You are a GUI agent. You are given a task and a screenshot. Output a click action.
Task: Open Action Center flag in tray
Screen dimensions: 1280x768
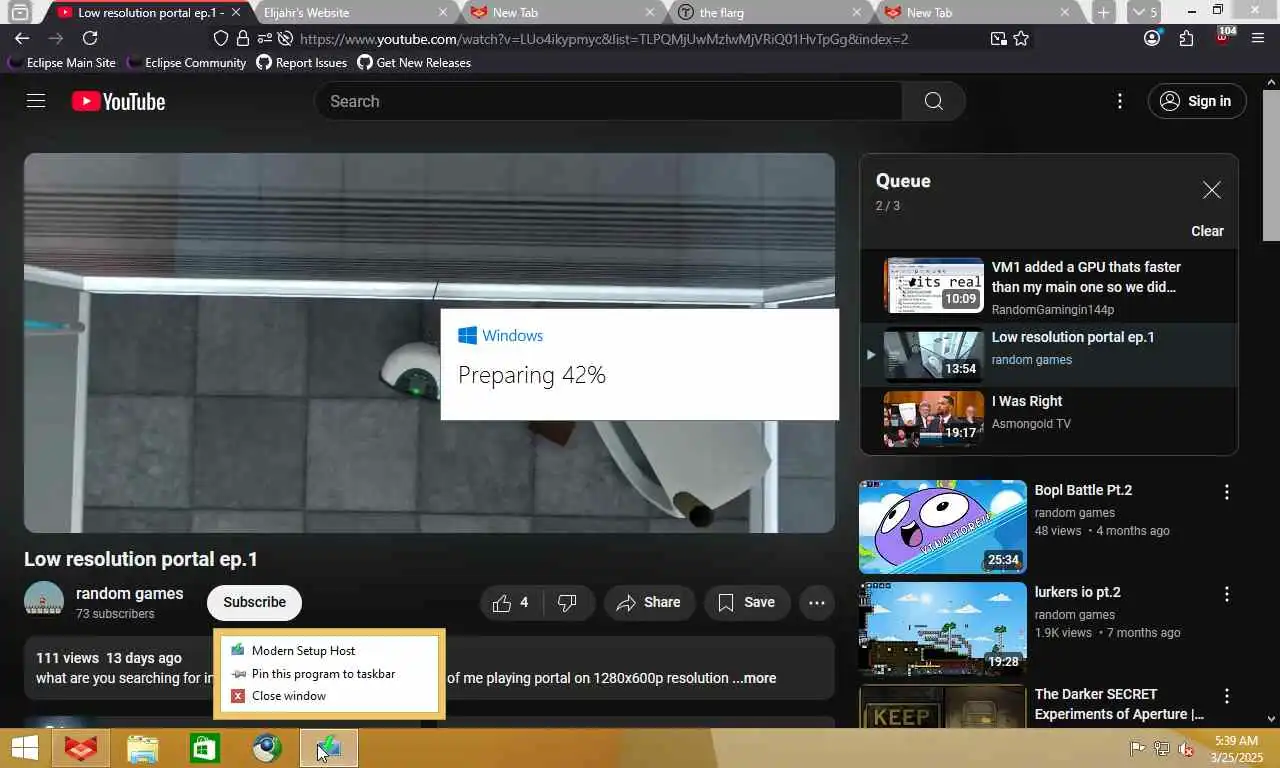point(1137,748)
